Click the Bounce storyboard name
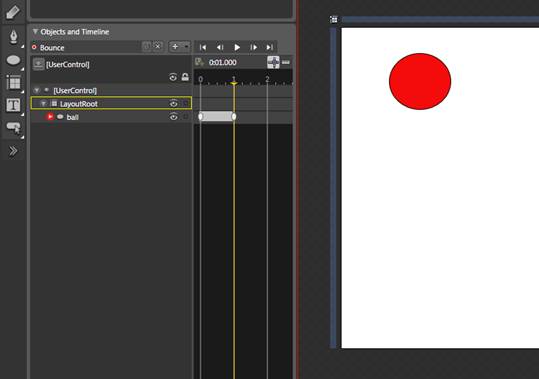539x379 pixels. coord(52,48)
